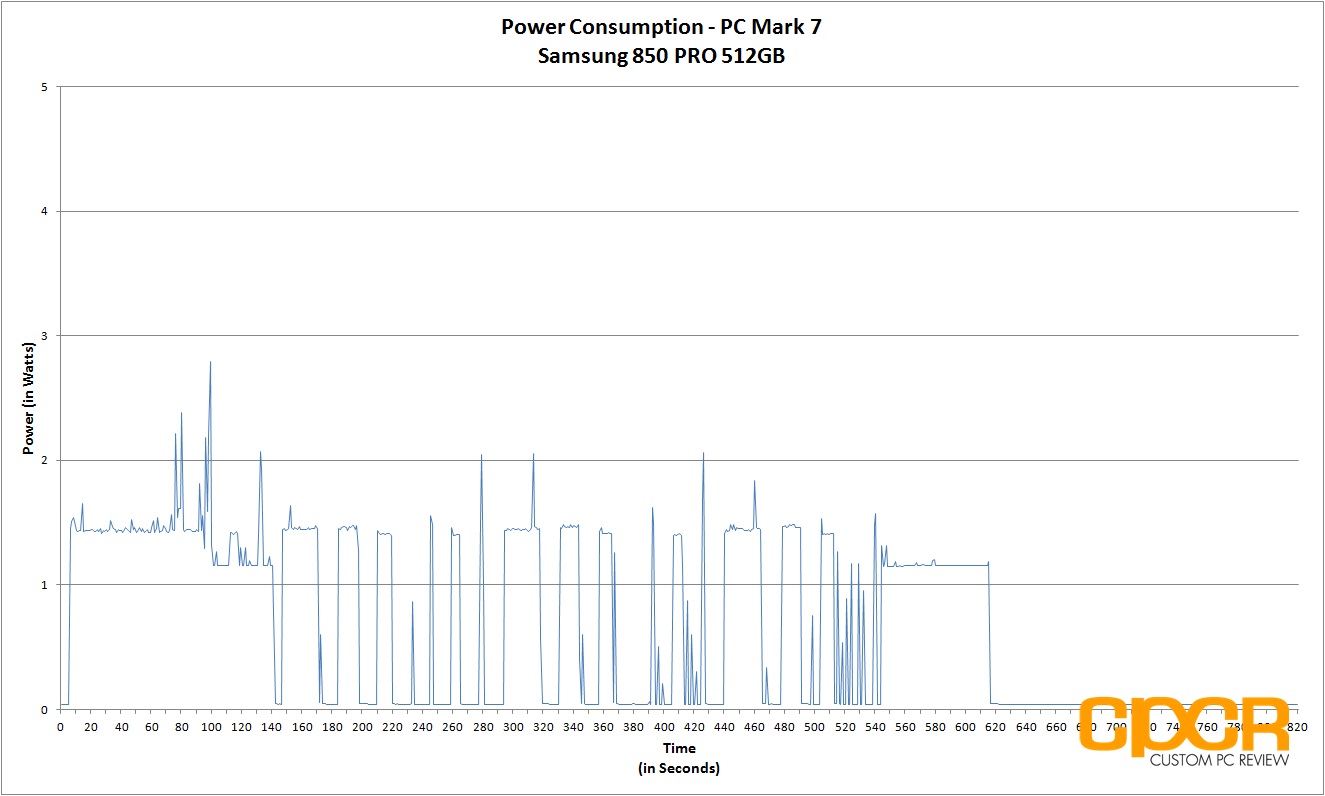
Task: Click the time axis tick "100"
Action: coord(211,727)
